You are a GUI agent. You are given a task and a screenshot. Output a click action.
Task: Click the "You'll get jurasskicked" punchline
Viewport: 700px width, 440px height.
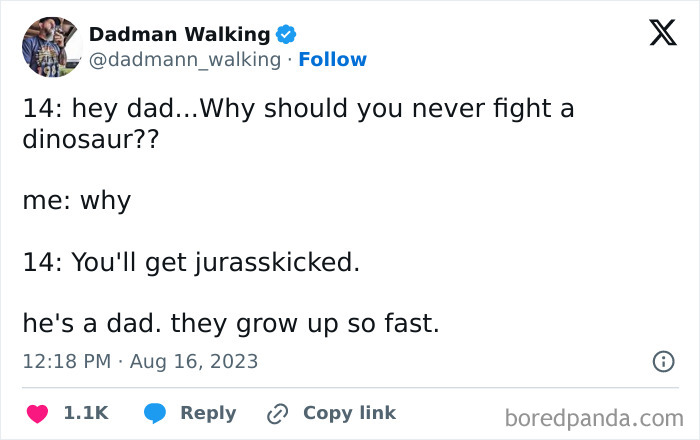point(190,263)
